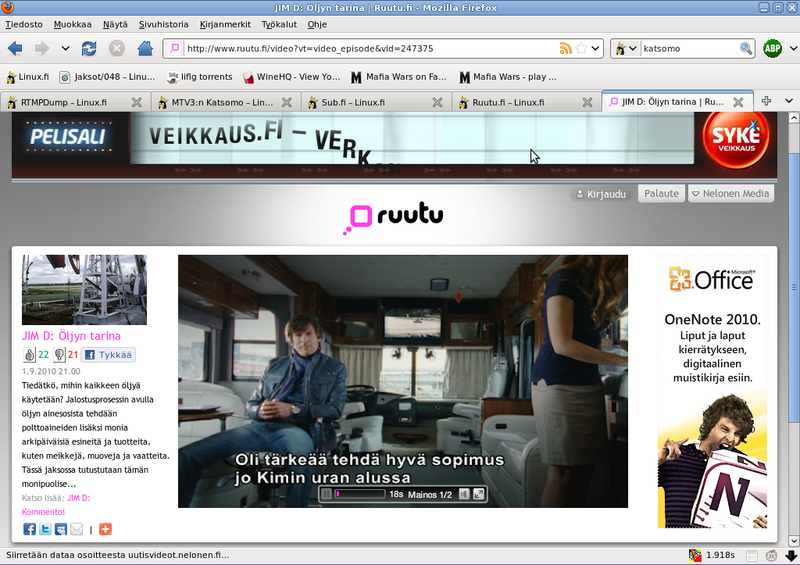
Task: Click the RSS feed icon in address bar
Action: point(566,48)
